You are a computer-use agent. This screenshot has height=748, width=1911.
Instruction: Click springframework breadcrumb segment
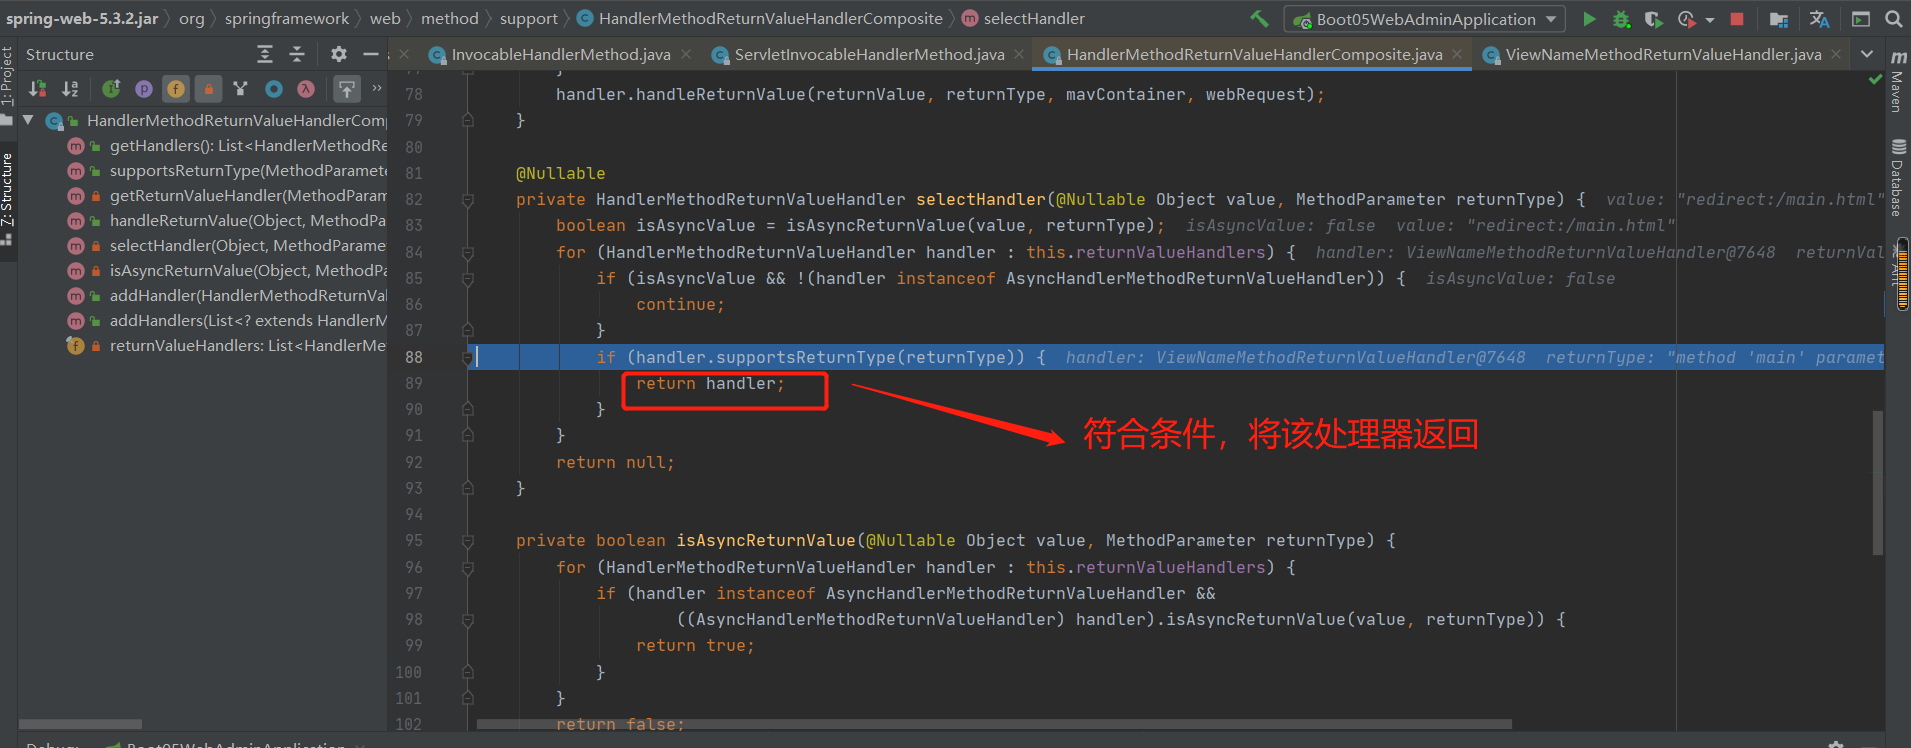pyautogui.click(x=287, y=18)
